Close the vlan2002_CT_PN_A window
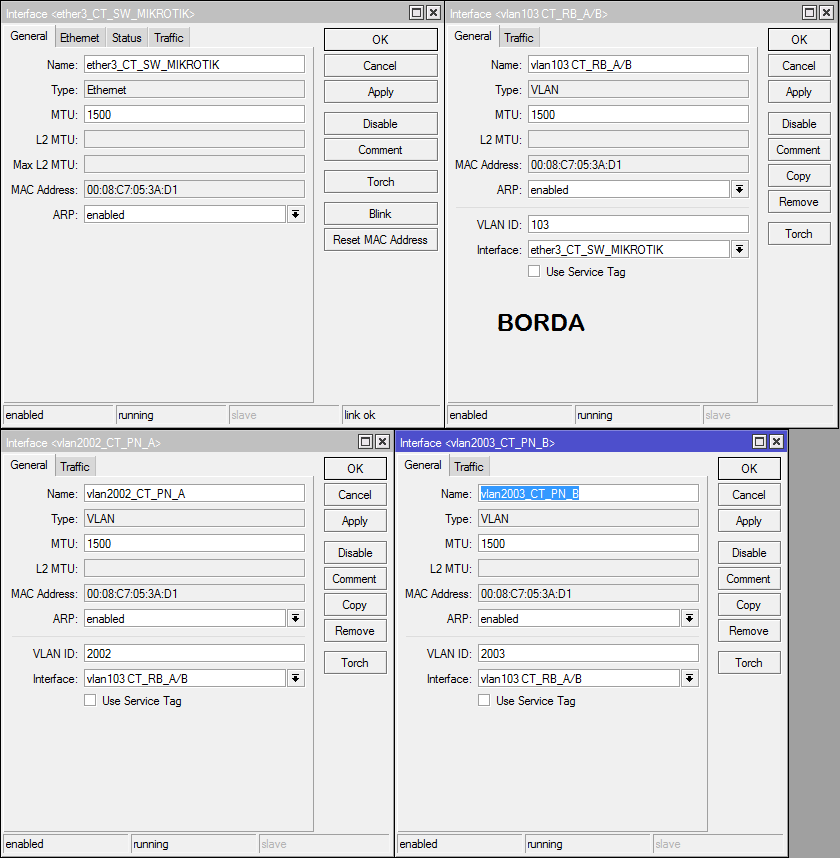The height and width of the screenshot is (858, 840). [x=383, y=442]
